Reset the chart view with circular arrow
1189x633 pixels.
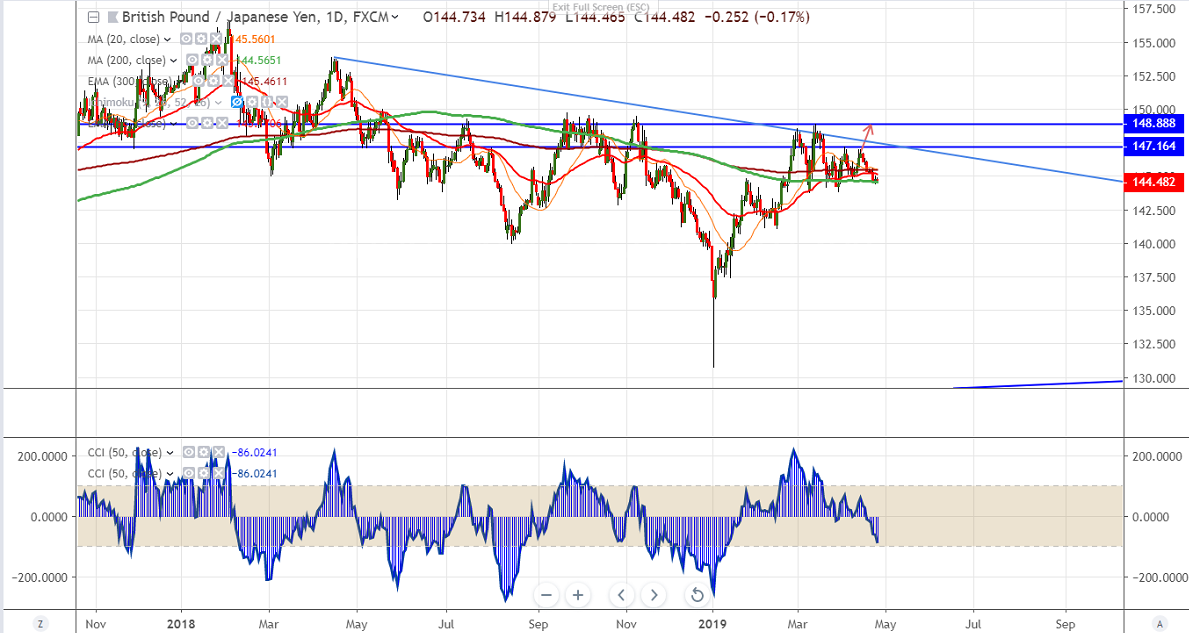click(697, 595)
